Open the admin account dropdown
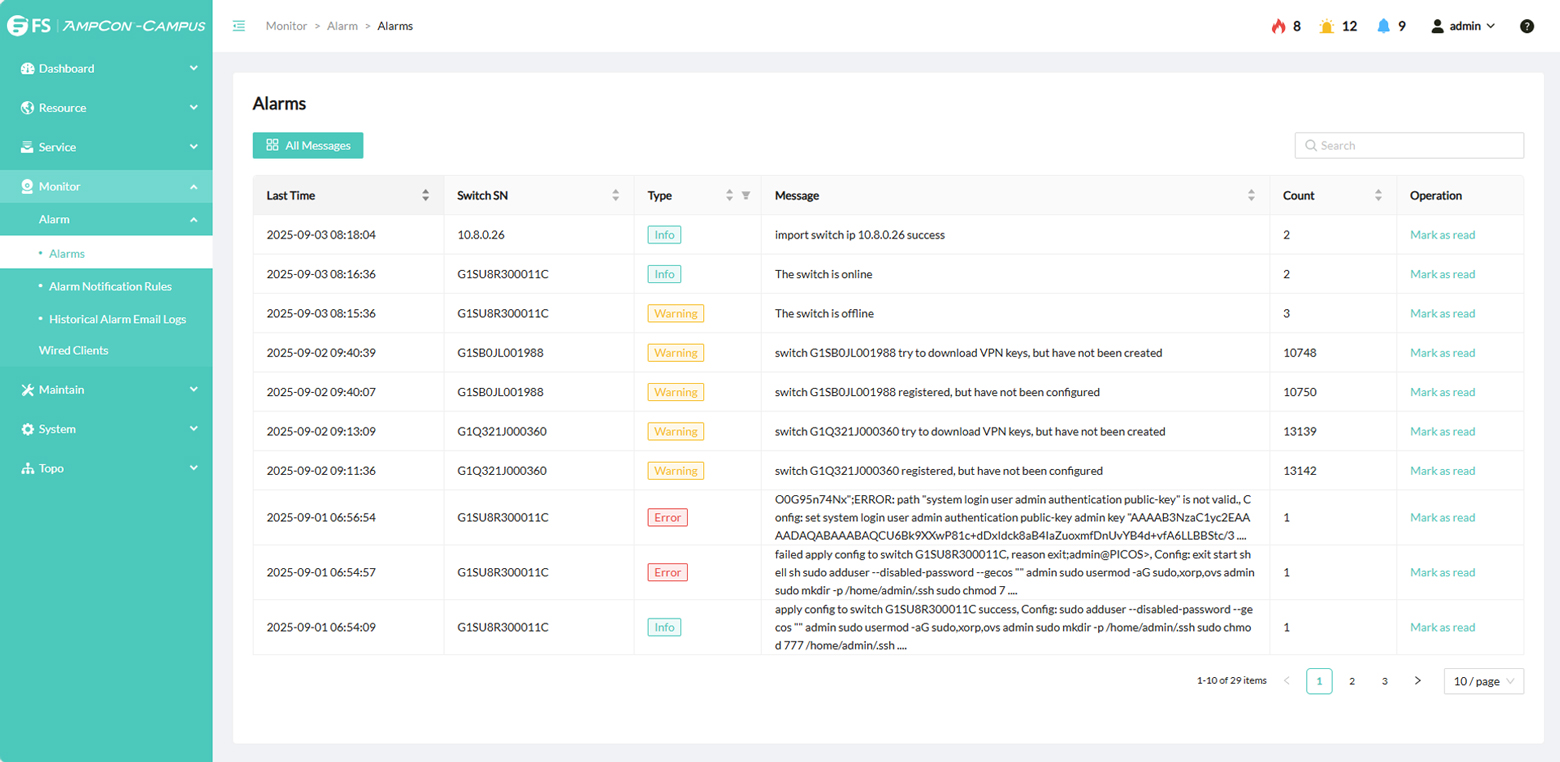 1463,26
